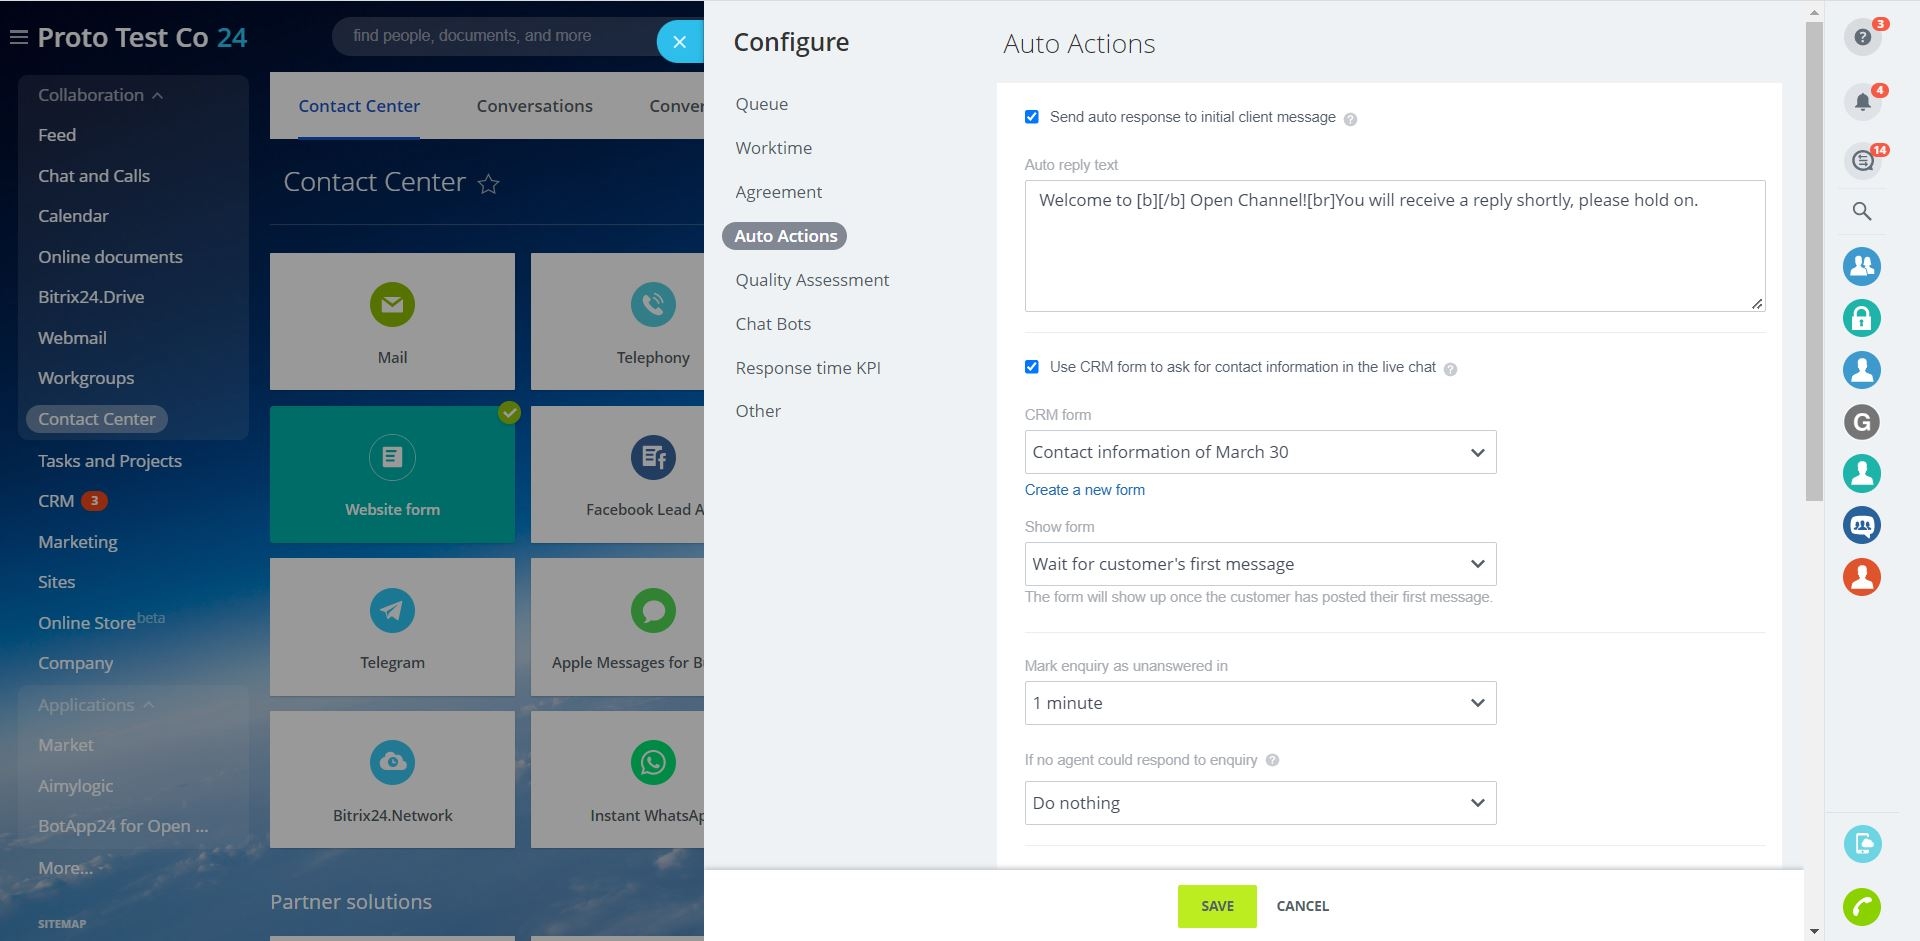1920x941 pixels.
Task: Open Mark enquiry as unanswered dropdown
Action: pos(1259,703)
